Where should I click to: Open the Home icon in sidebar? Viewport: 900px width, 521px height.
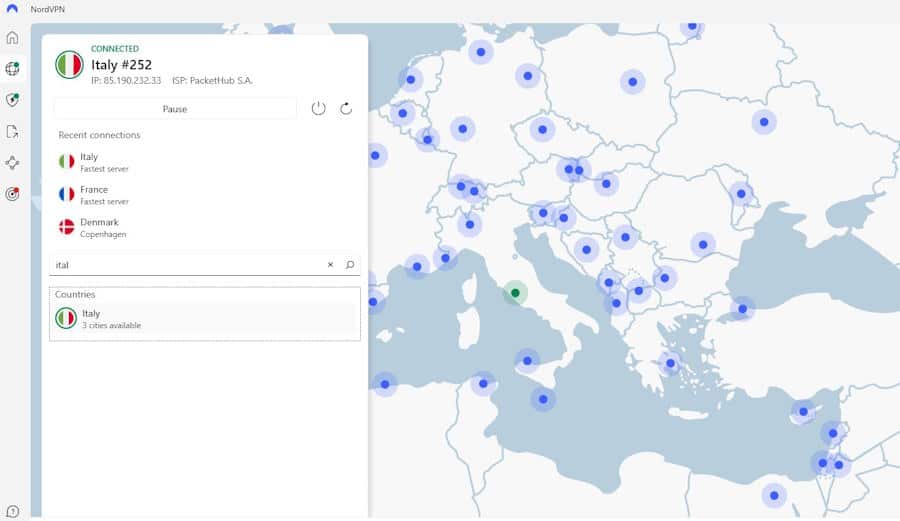[x=12, y=38]
